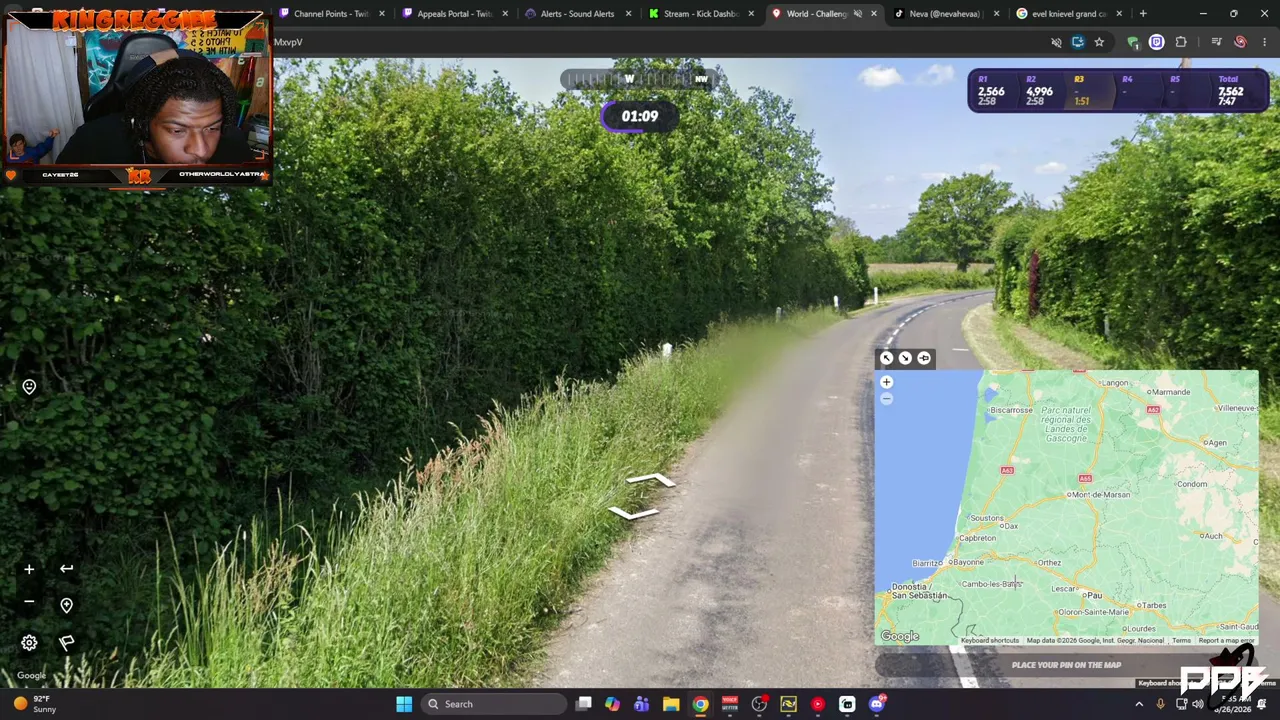Place a pin on Dax
1280x720 pixels.
tap(1011, 526)
